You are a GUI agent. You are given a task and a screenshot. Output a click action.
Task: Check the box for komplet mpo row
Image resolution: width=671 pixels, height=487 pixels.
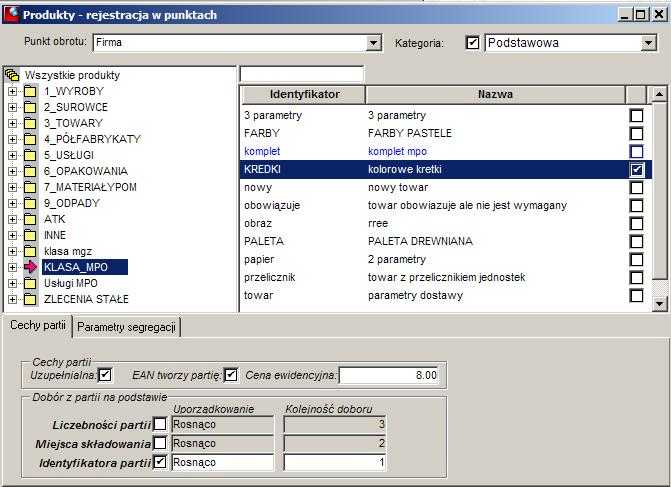click(x=636, y=151)
